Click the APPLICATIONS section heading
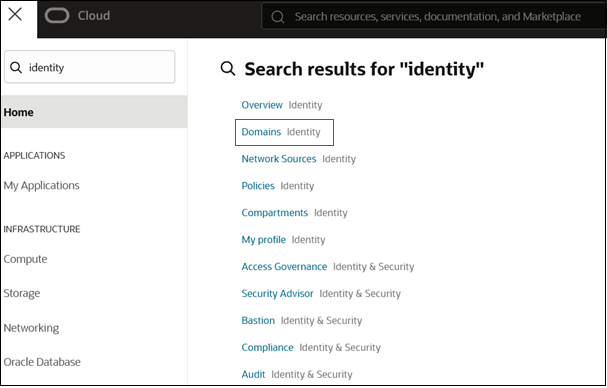The image size is (607, 388). [x=34, y=155]
